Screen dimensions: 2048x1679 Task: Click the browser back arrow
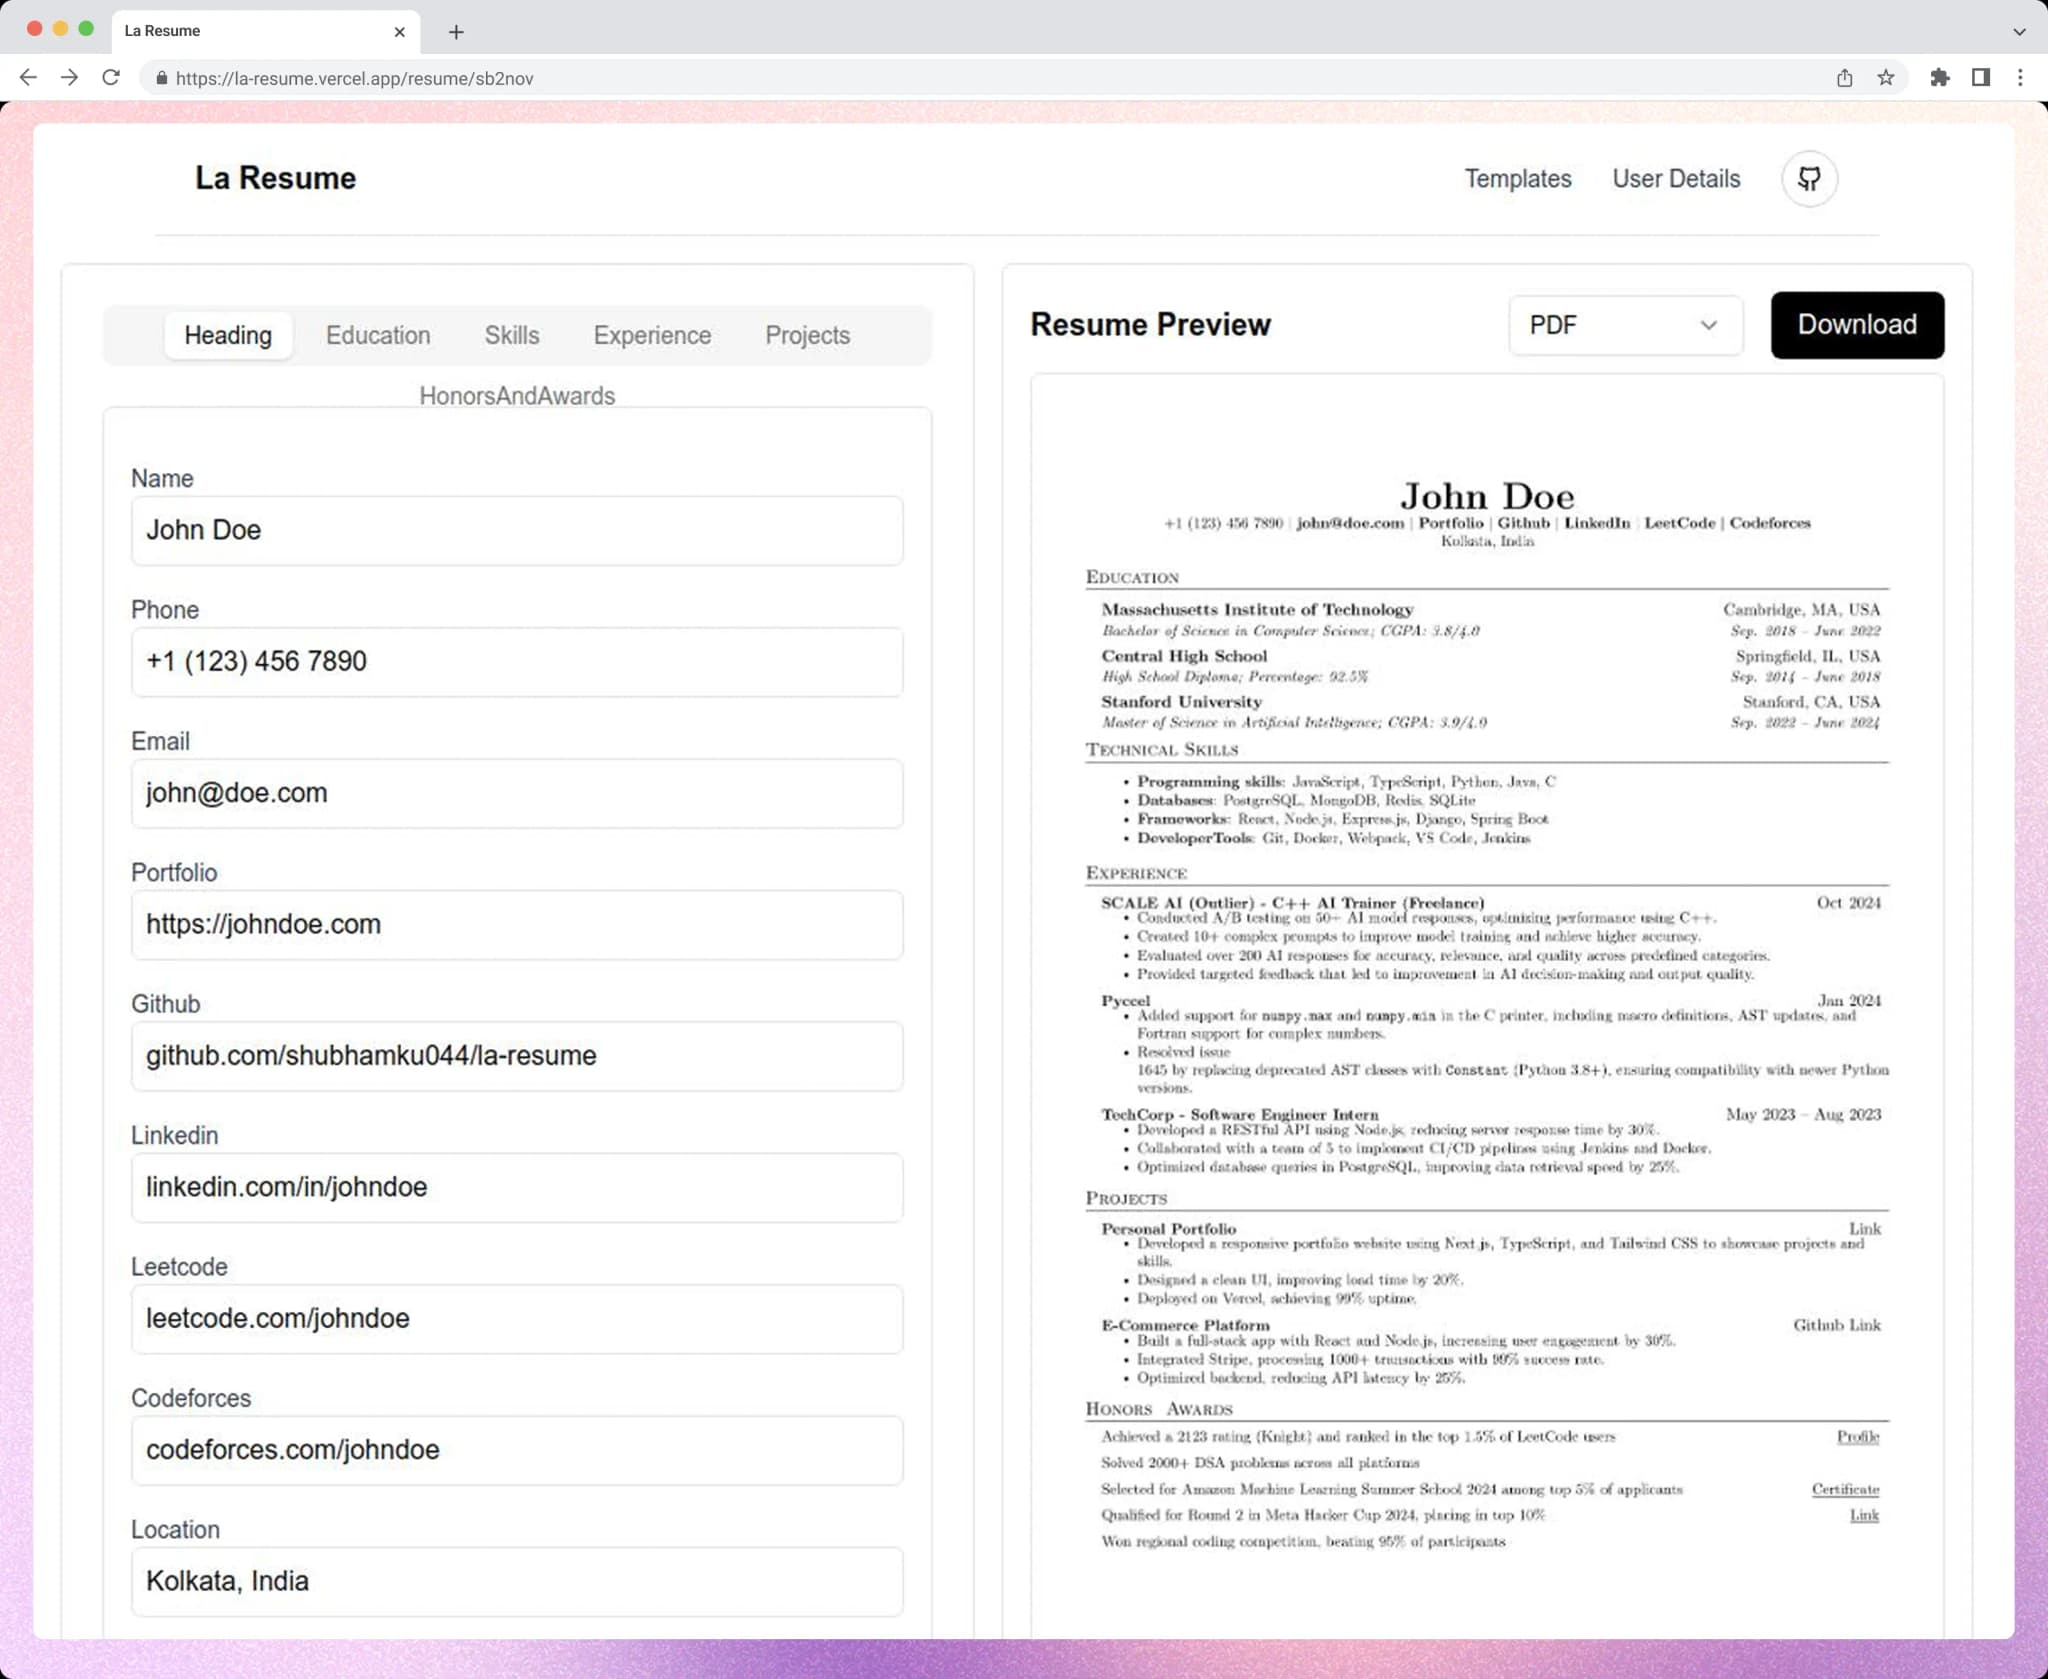(x=29, y=77)
